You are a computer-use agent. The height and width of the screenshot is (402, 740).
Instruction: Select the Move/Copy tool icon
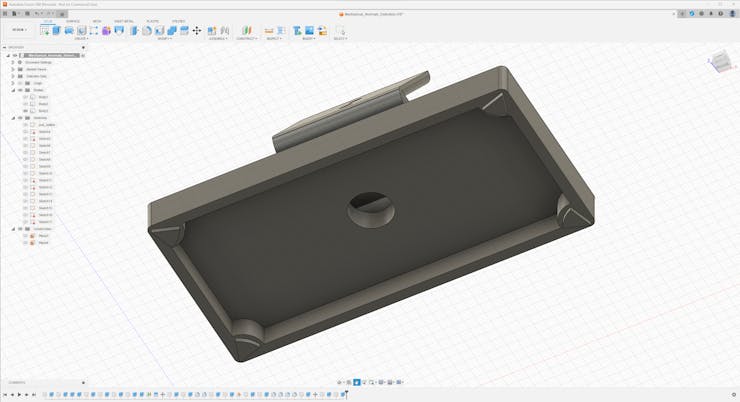[196, 31]
